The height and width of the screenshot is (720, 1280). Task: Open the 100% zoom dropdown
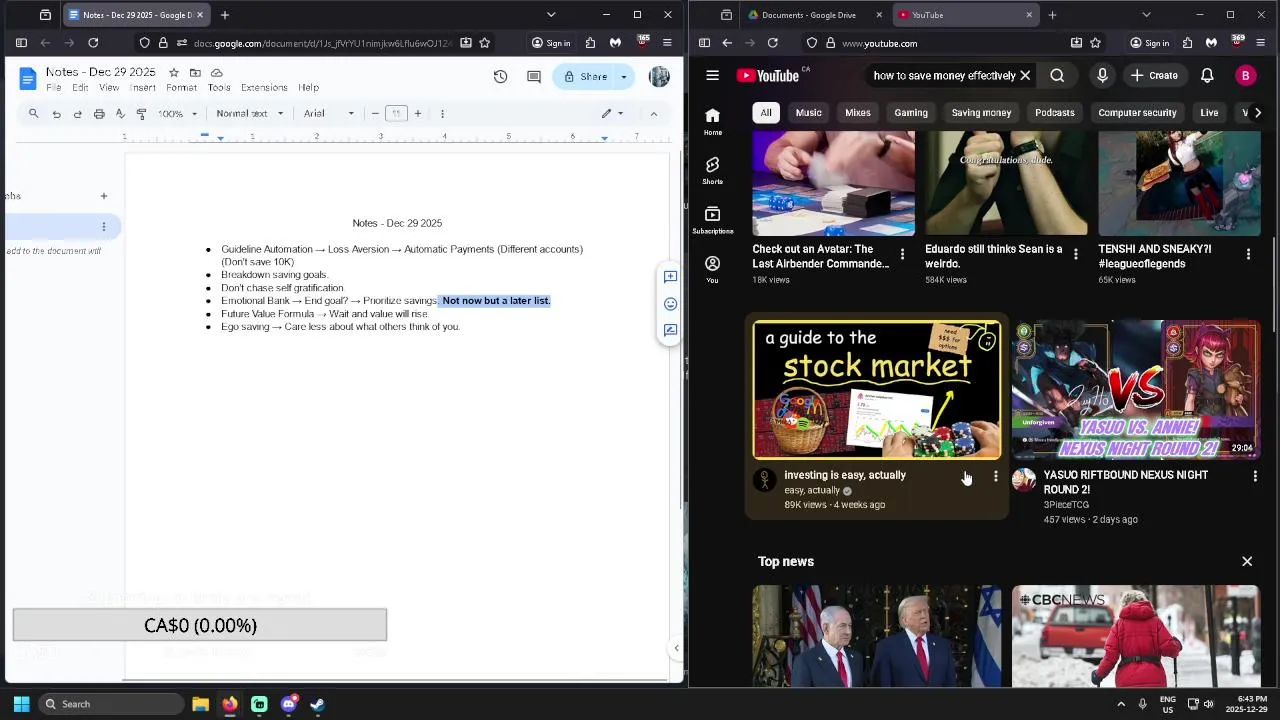pyautogui.click(x=178, y=113)
